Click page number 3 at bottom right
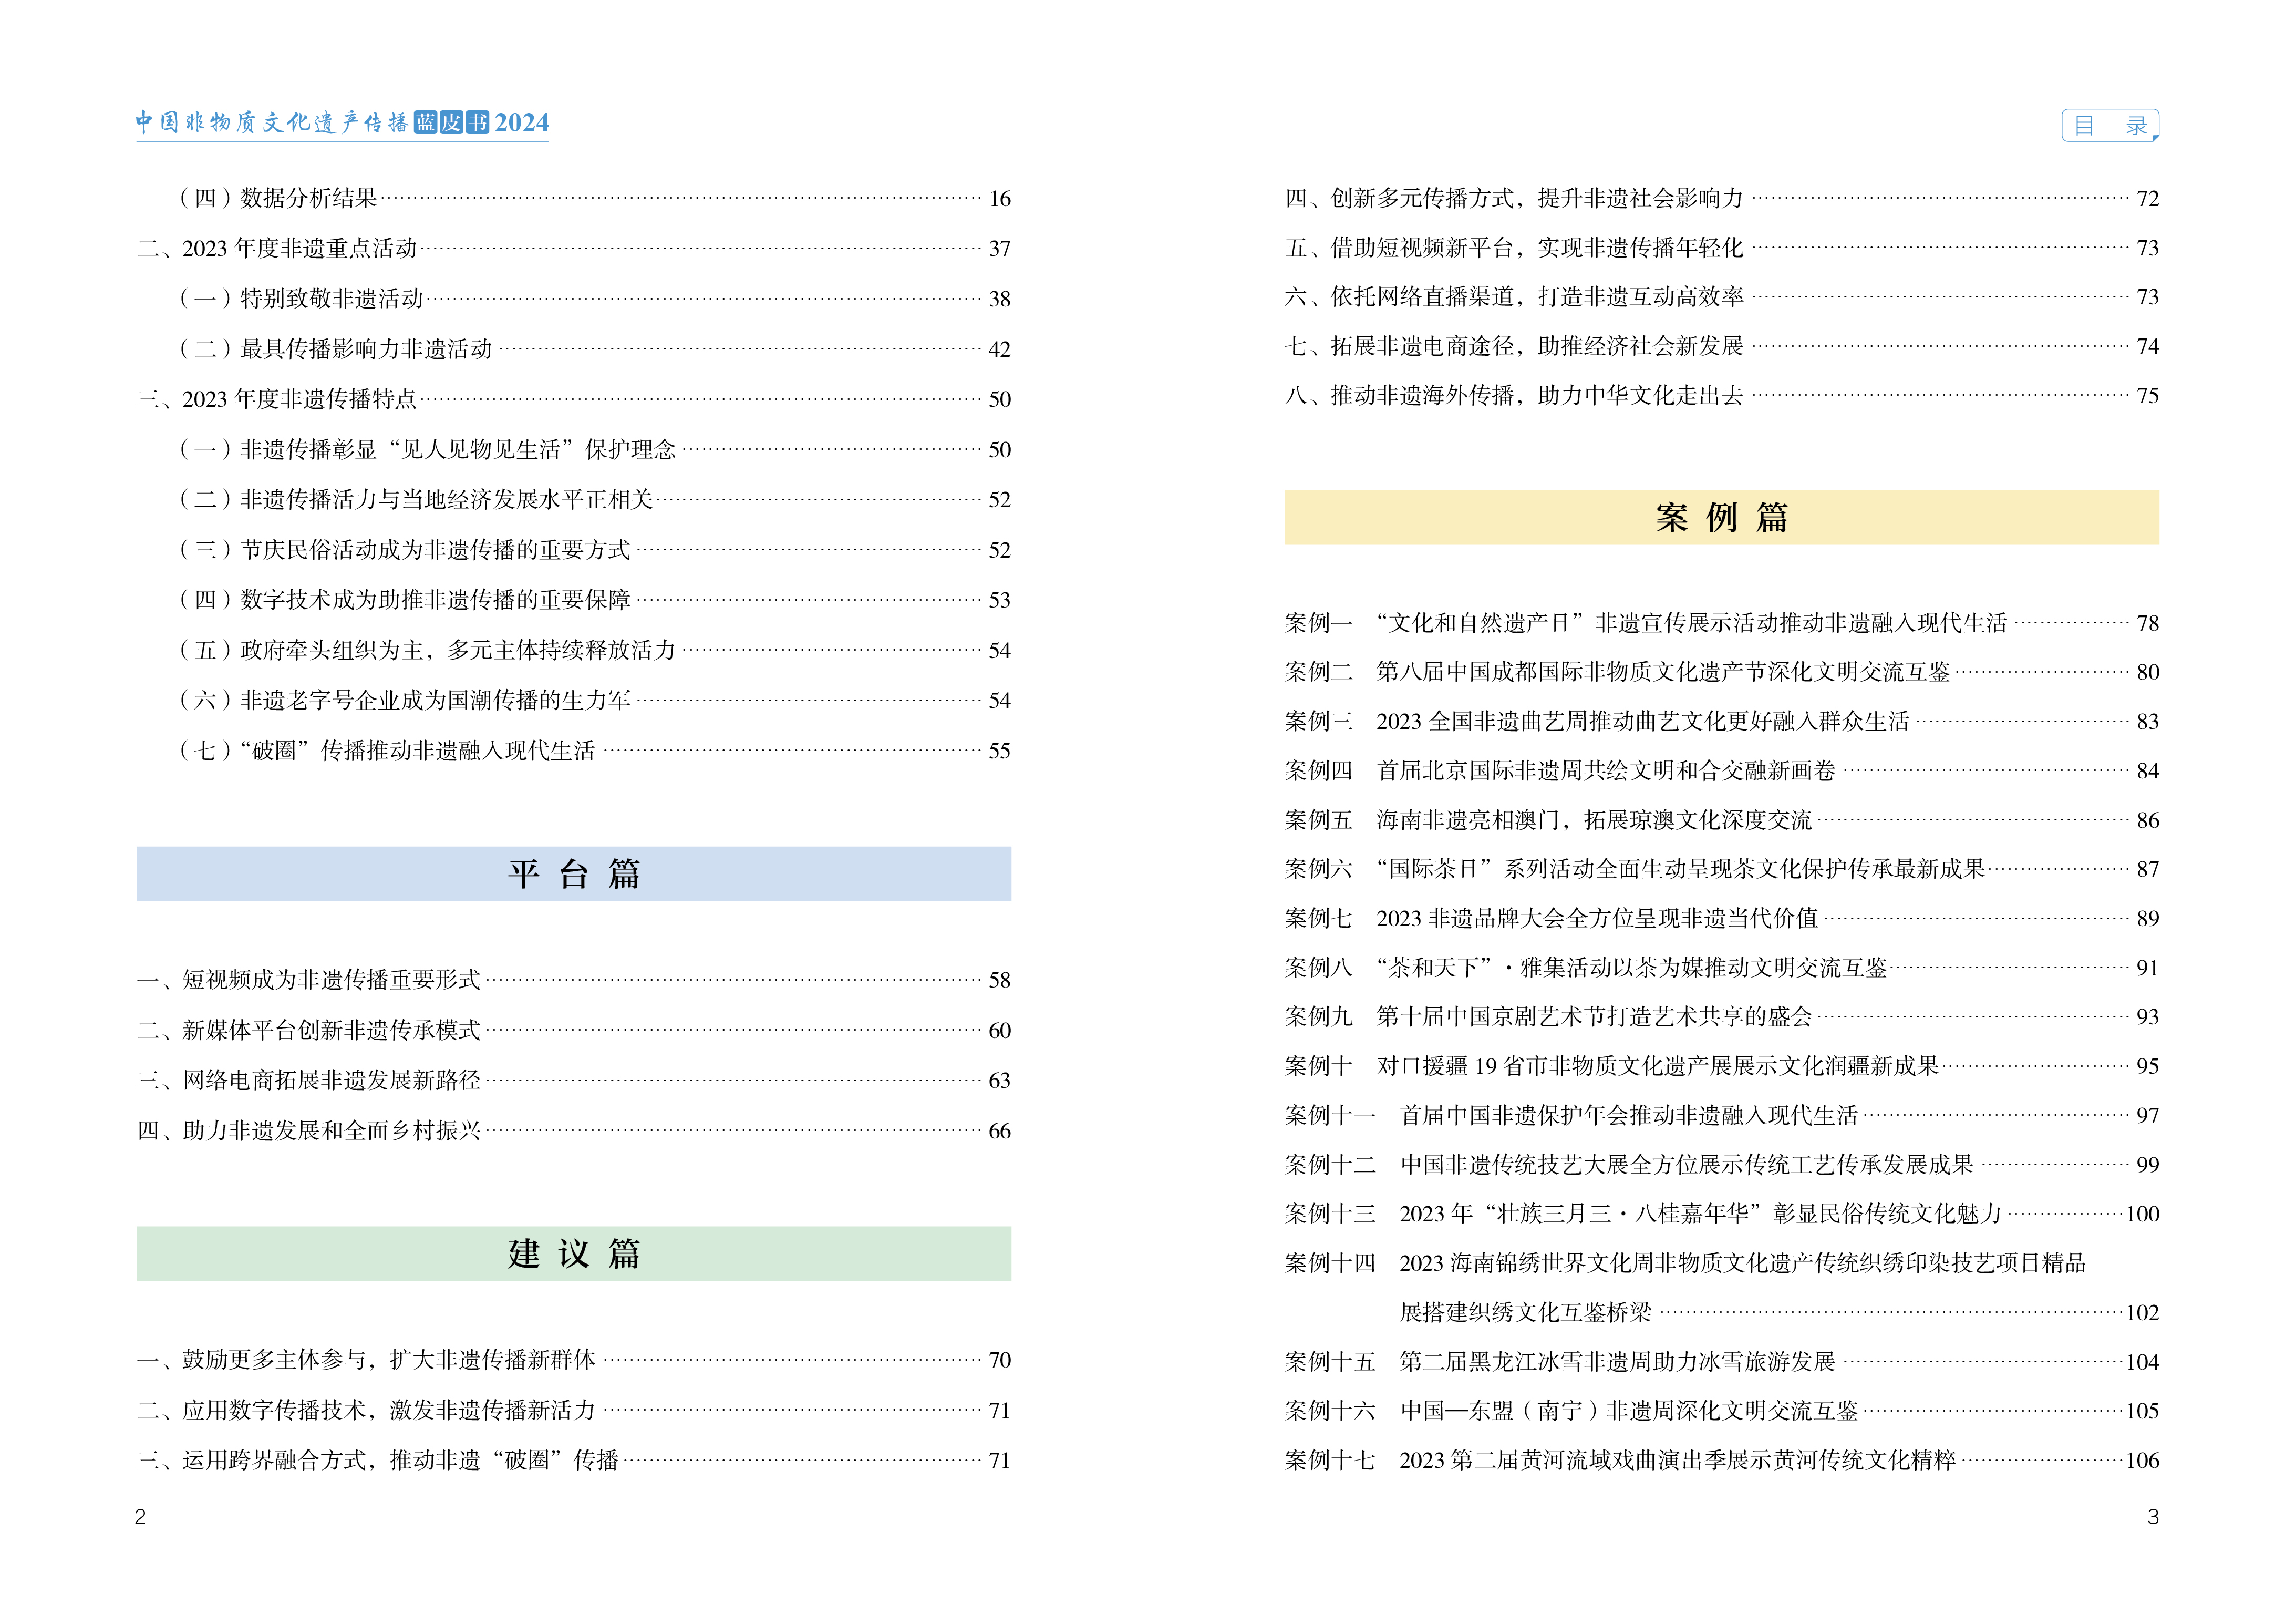 coord(2153,1517)
